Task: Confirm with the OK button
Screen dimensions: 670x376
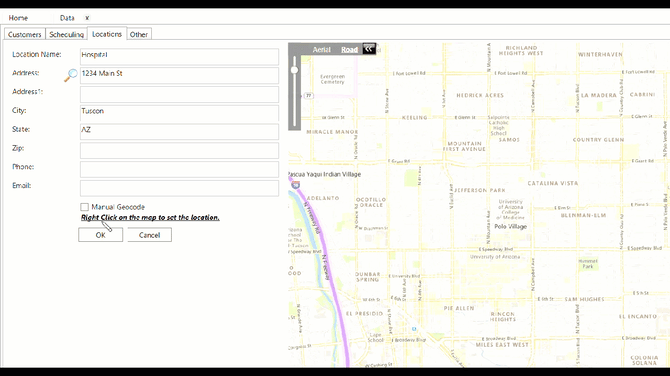Action: tap(100, 235)
